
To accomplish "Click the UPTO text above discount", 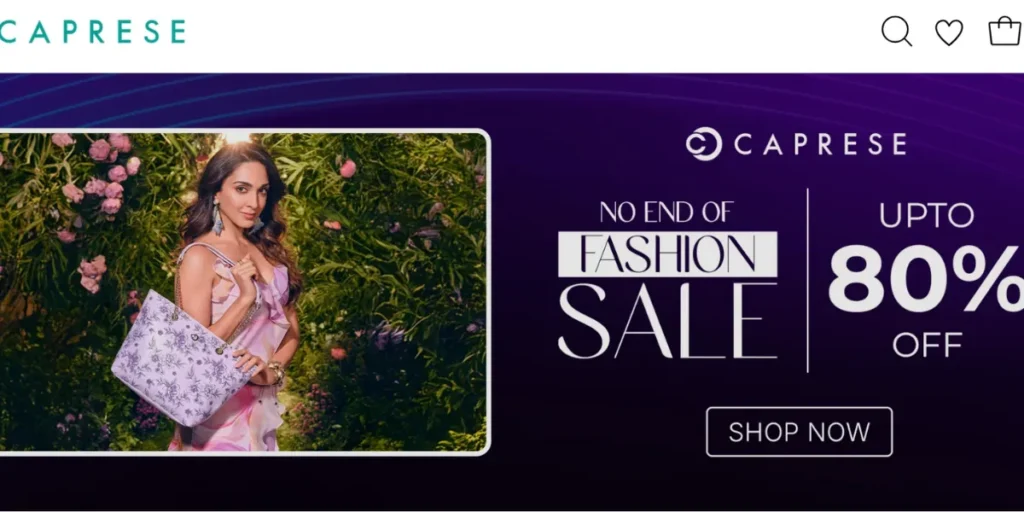I will [927, 215].
